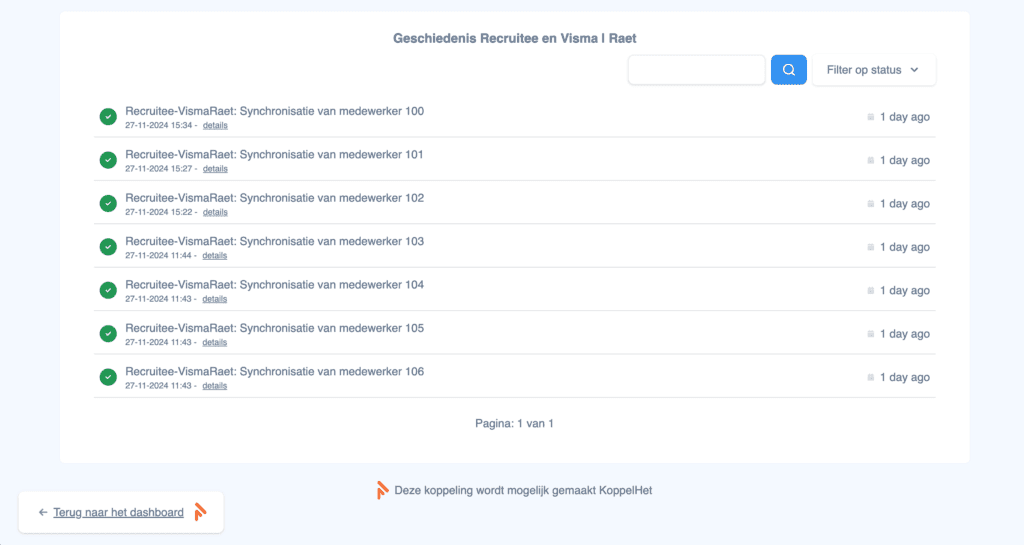1024x545 pixels.
Task: Click the 'Pagina: 1 van 1' pagination text
Action: (x=514, y=423)
